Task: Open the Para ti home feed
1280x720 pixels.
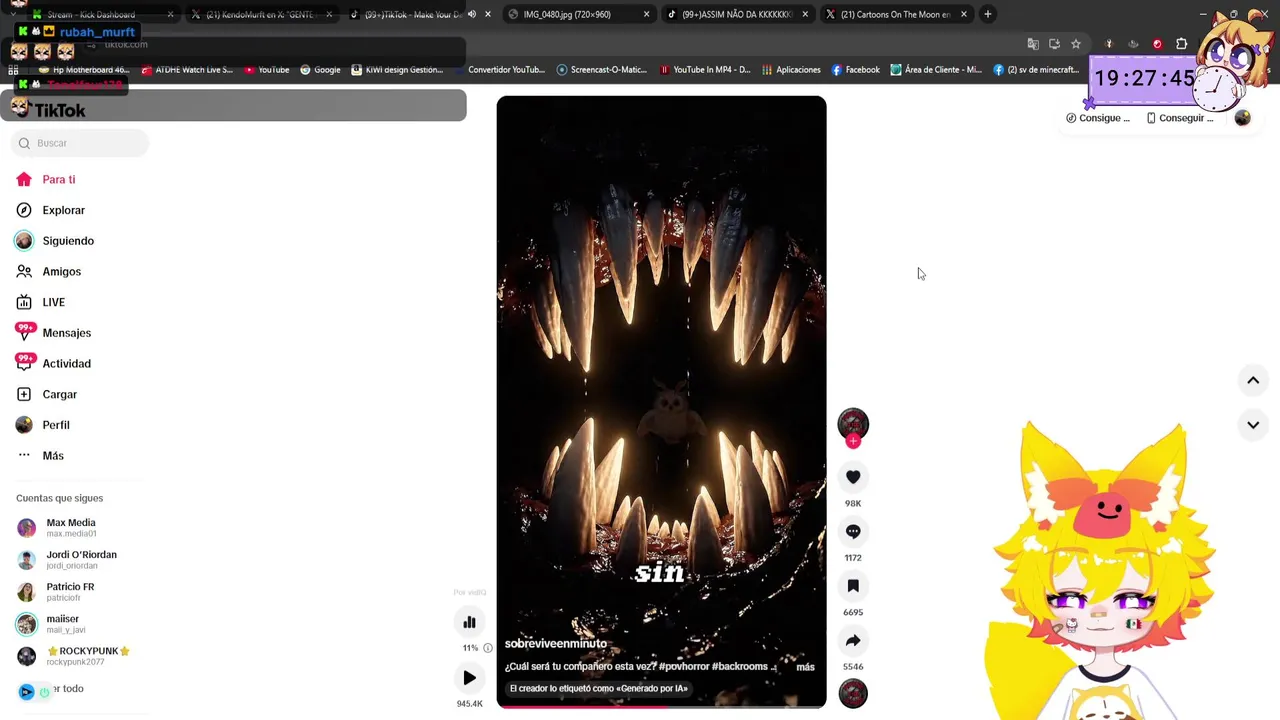Action: (x=46, y=180)
